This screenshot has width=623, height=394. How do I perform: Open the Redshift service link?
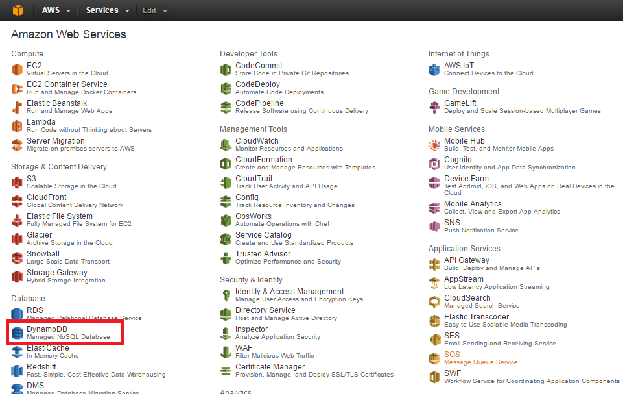tap(41, 367)
